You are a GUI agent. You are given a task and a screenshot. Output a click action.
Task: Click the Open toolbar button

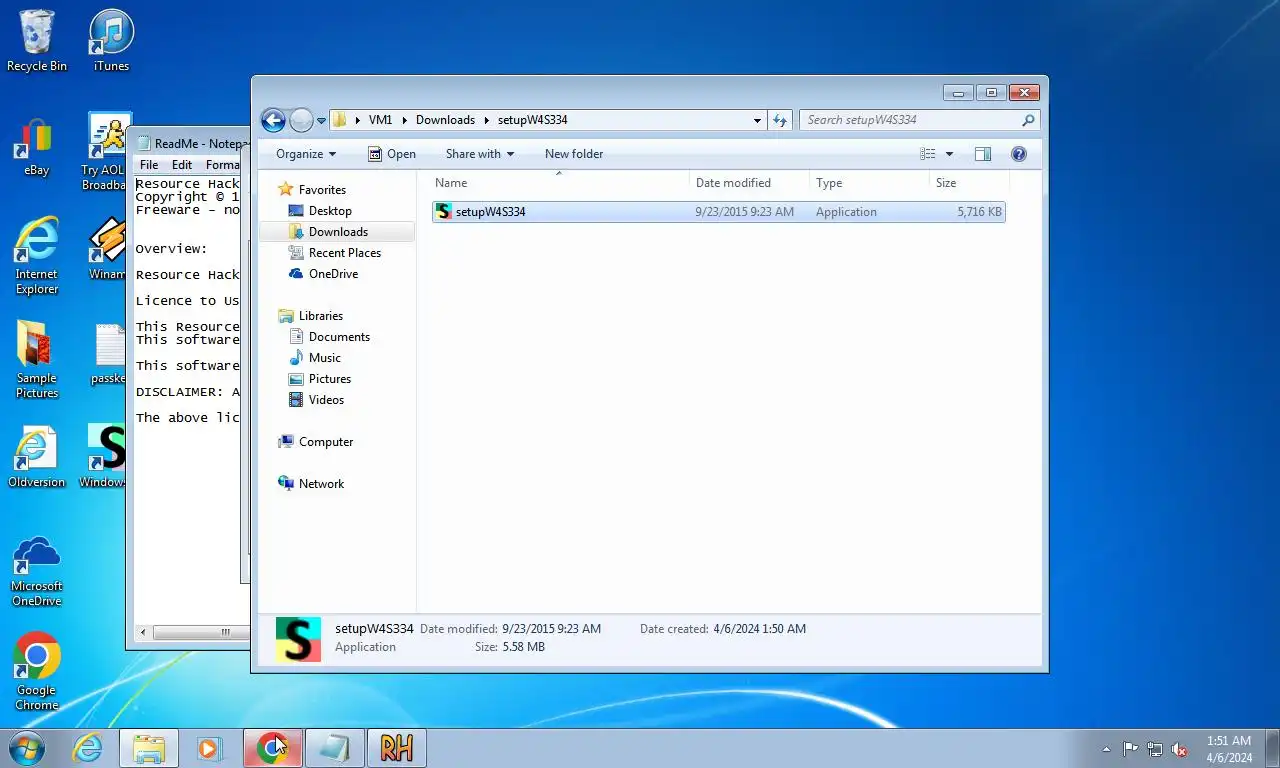click(391, 154)
